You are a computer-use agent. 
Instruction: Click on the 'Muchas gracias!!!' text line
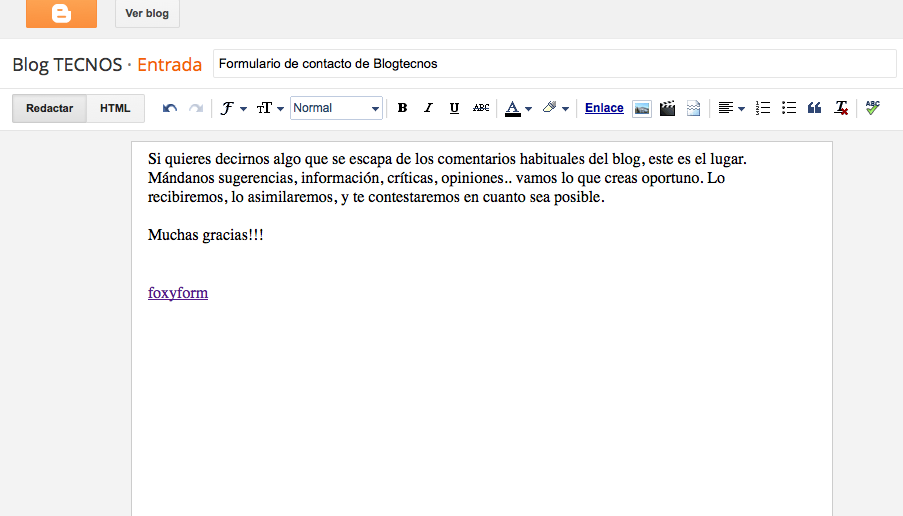206,235
